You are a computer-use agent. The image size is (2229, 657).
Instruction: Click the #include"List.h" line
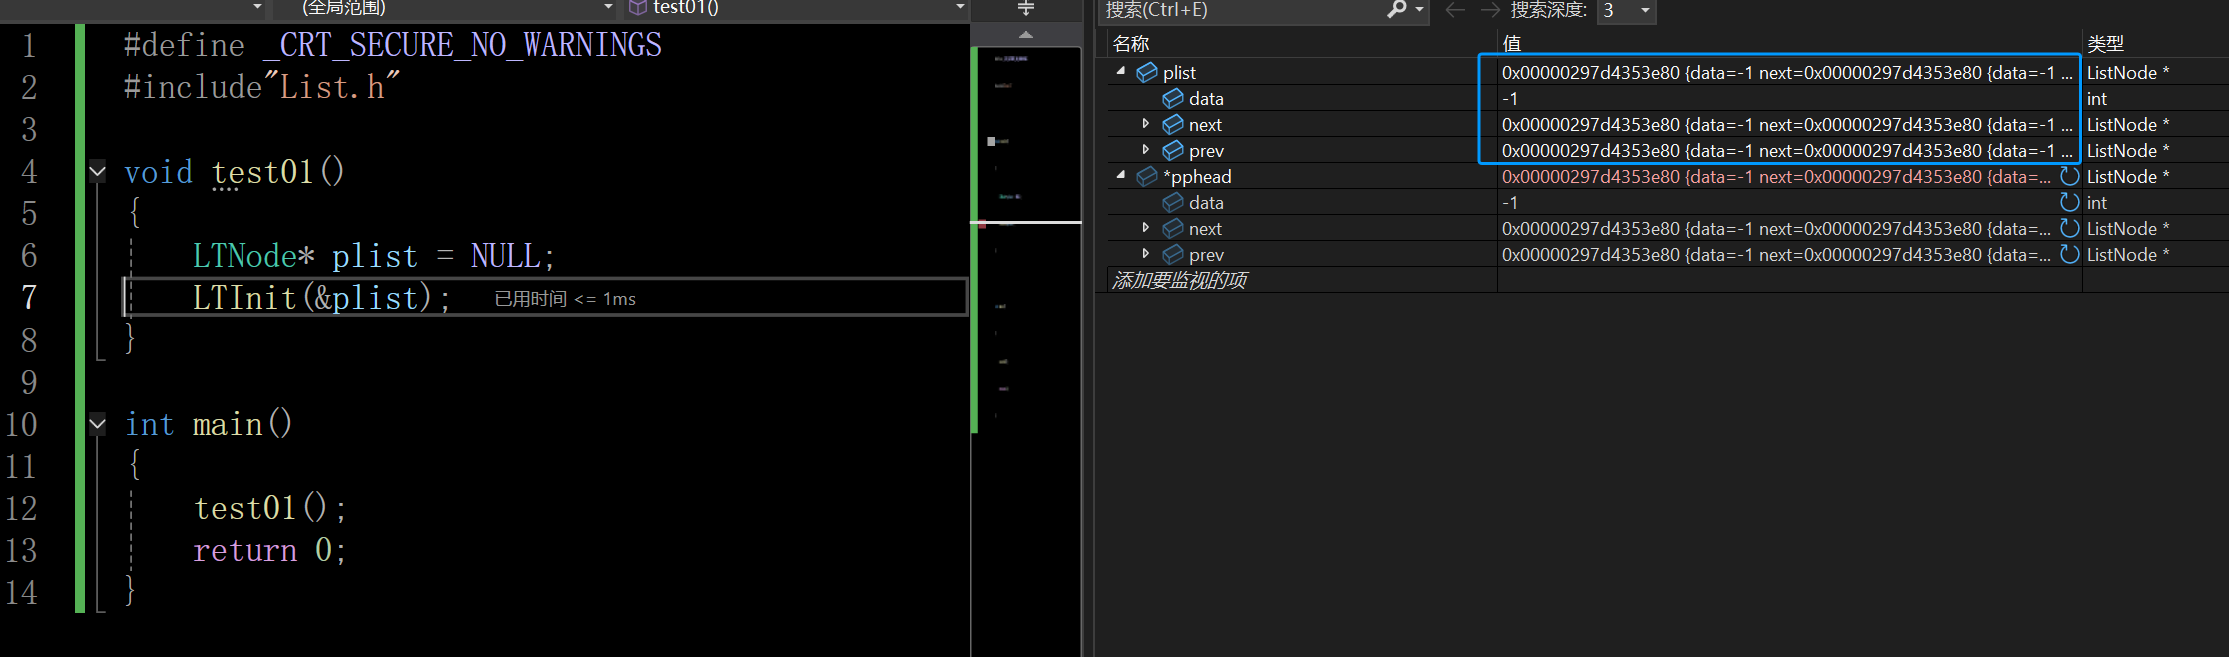[x=262, y=87]
